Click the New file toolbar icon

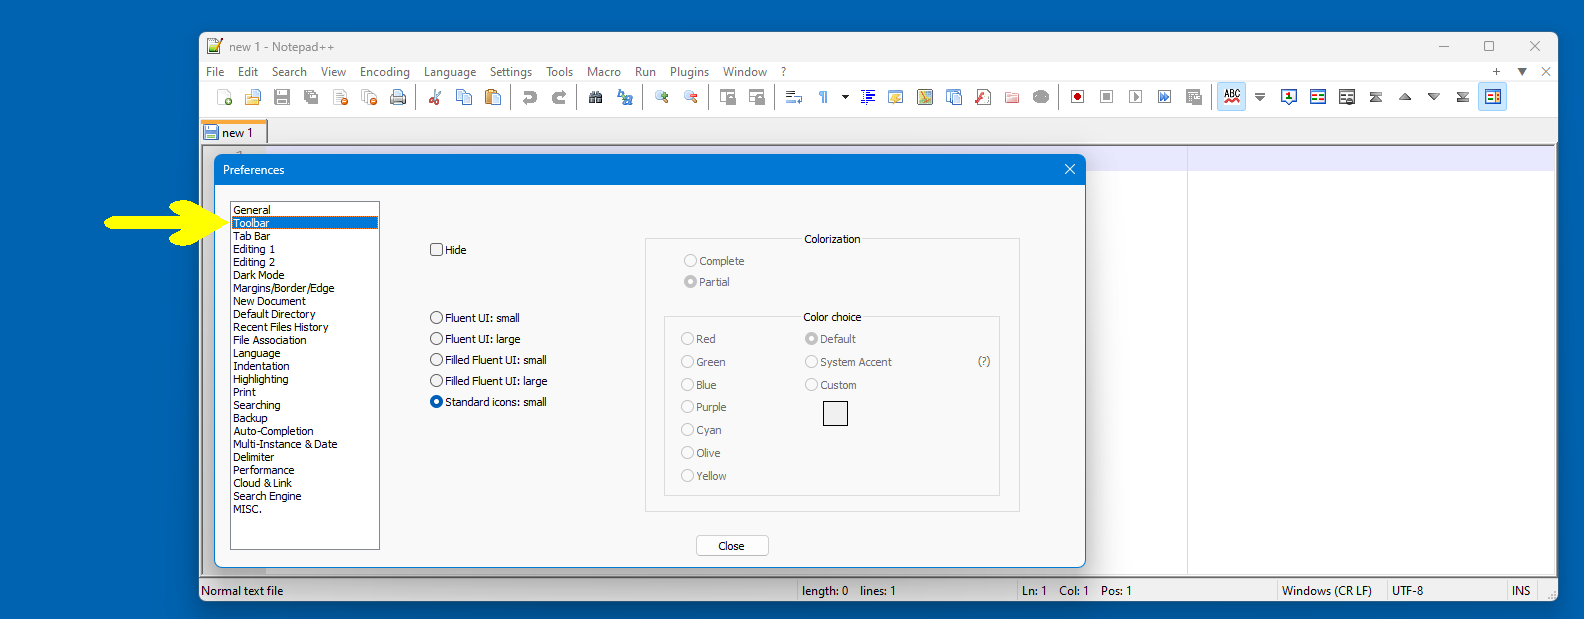click(225, 97)
